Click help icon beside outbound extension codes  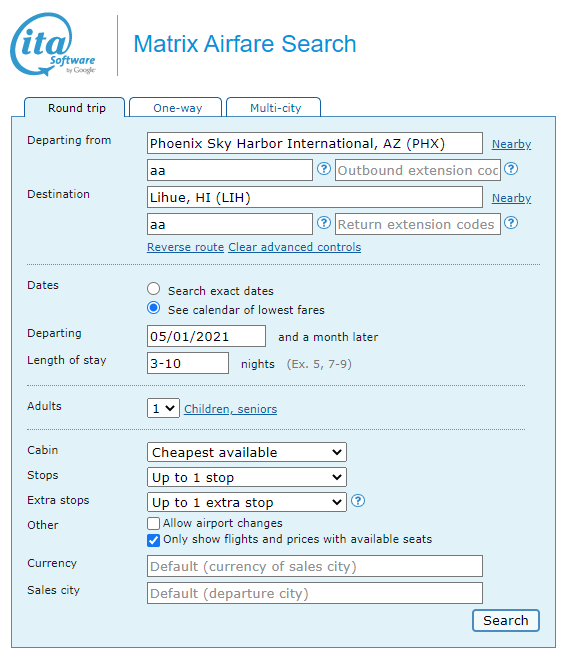[x=511, y=169]
